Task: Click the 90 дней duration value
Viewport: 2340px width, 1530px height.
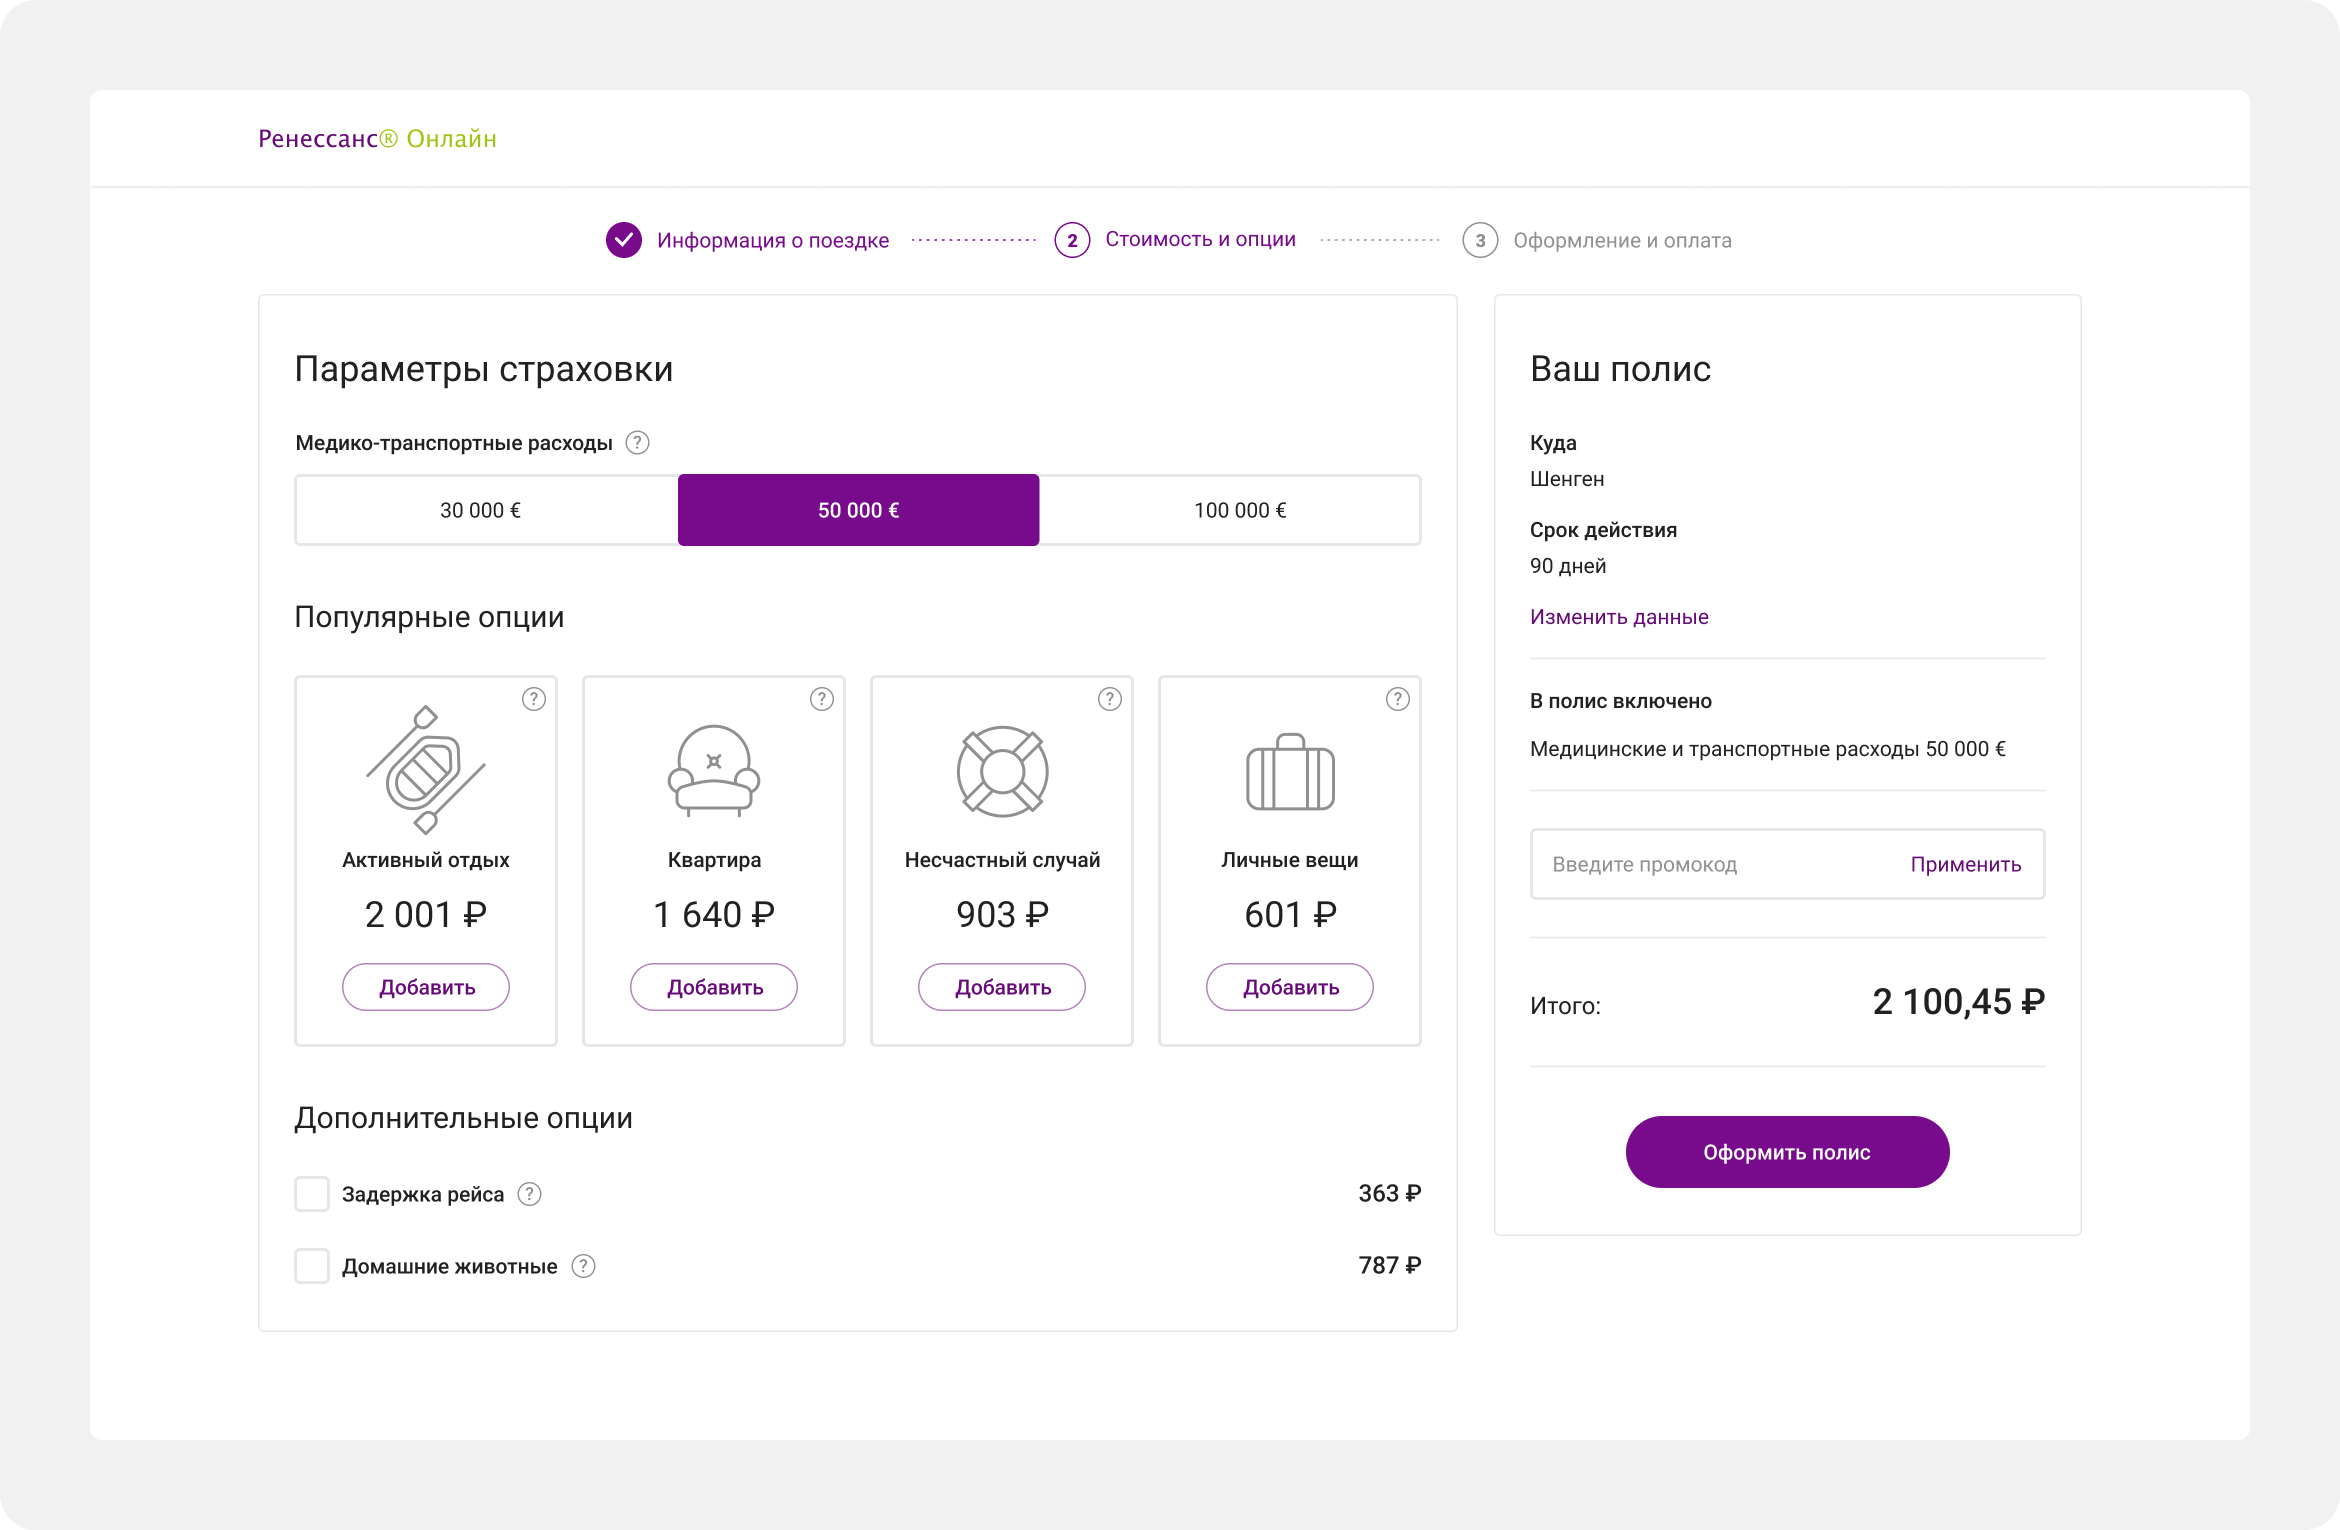Action: 1568,566
